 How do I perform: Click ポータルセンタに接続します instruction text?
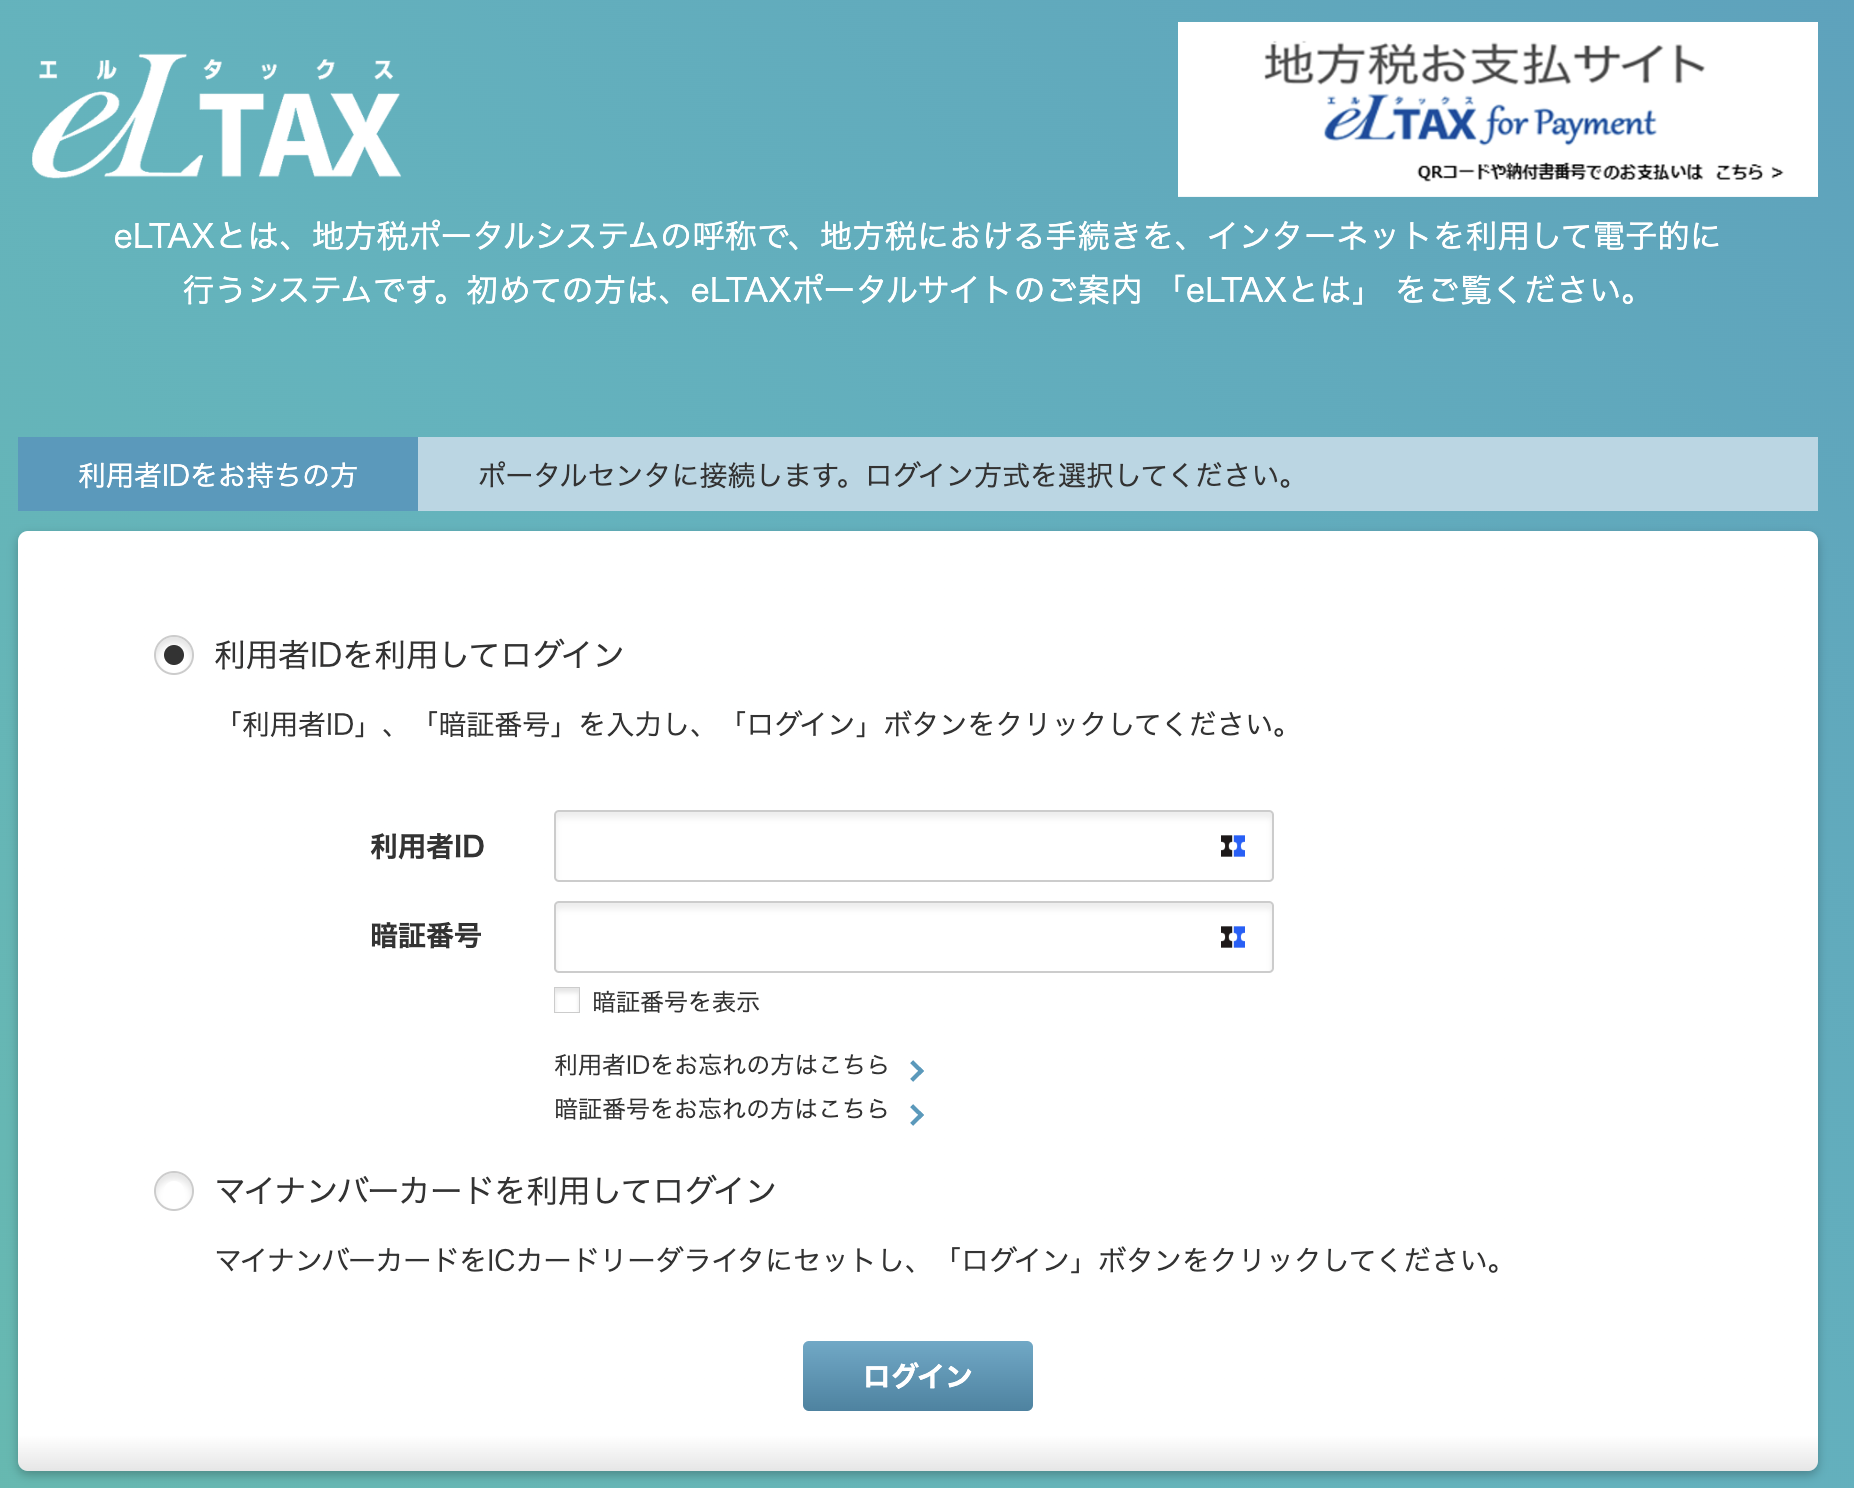click(886, 475)
